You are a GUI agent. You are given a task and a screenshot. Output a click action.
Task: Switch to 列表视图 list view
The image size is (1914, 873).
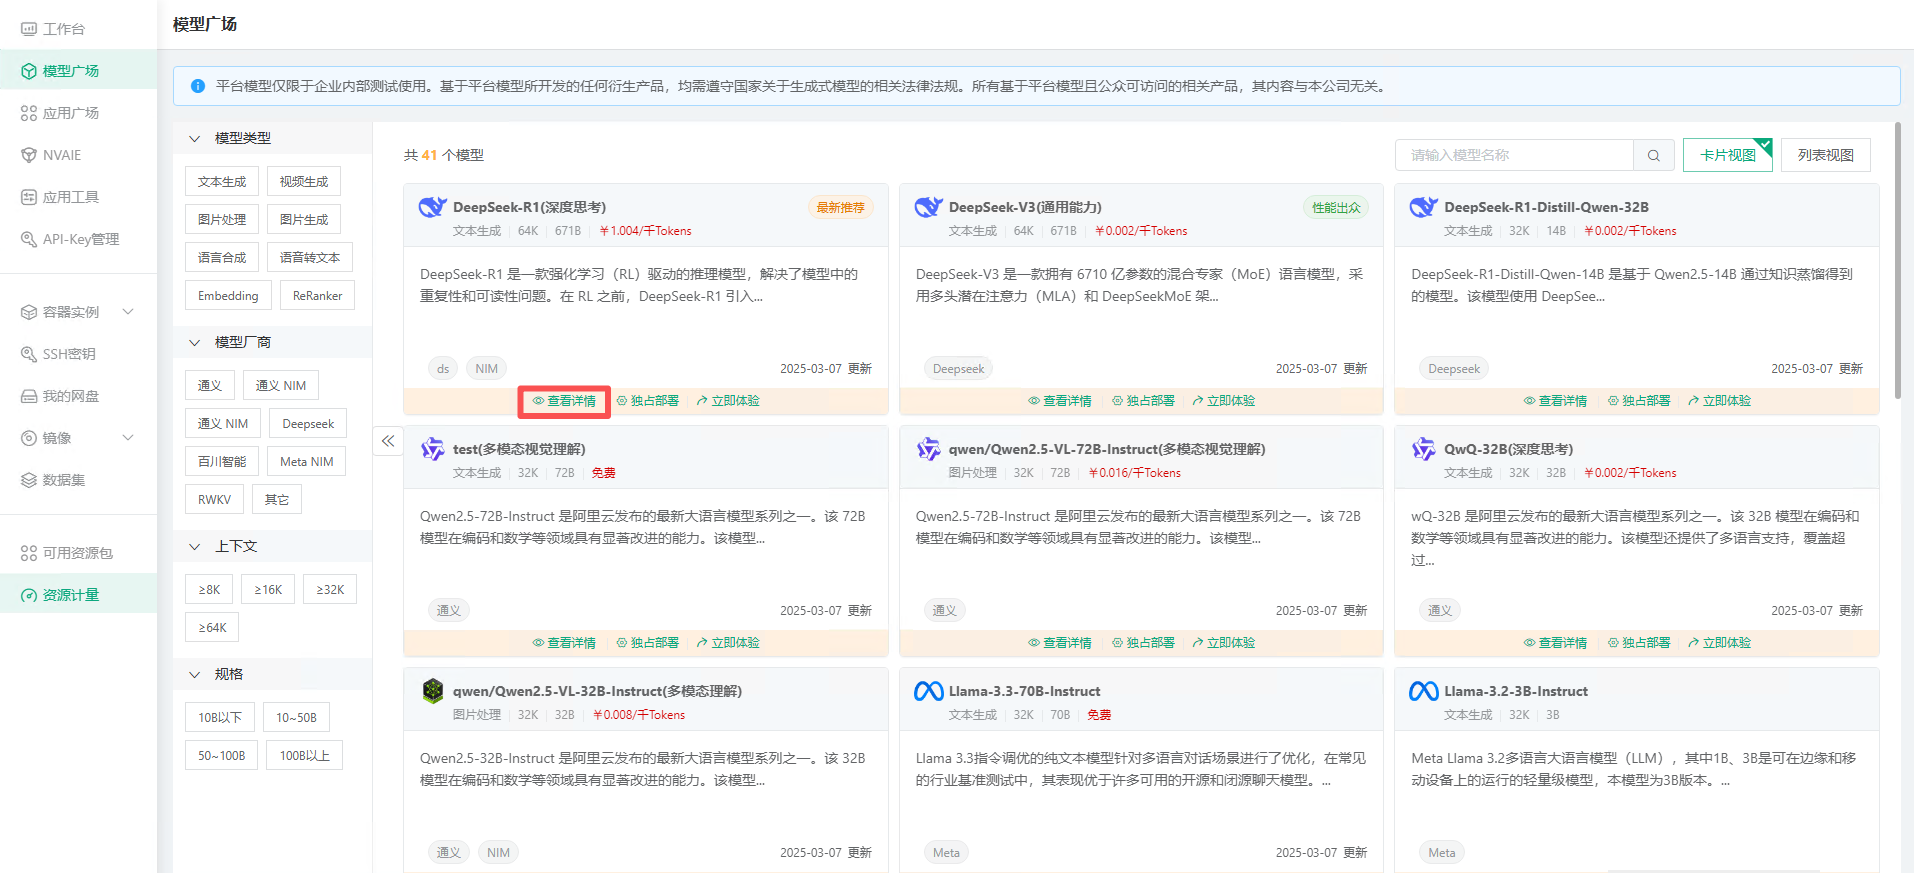tap(1825, 155)
